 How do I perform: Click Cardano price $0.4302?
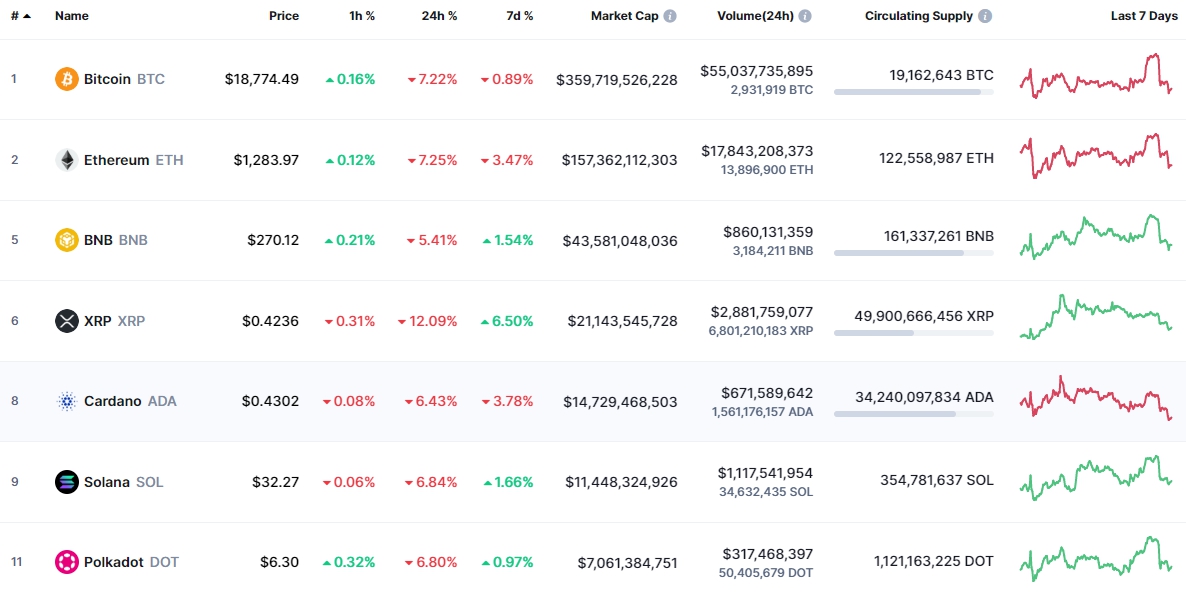click(271, 402)
